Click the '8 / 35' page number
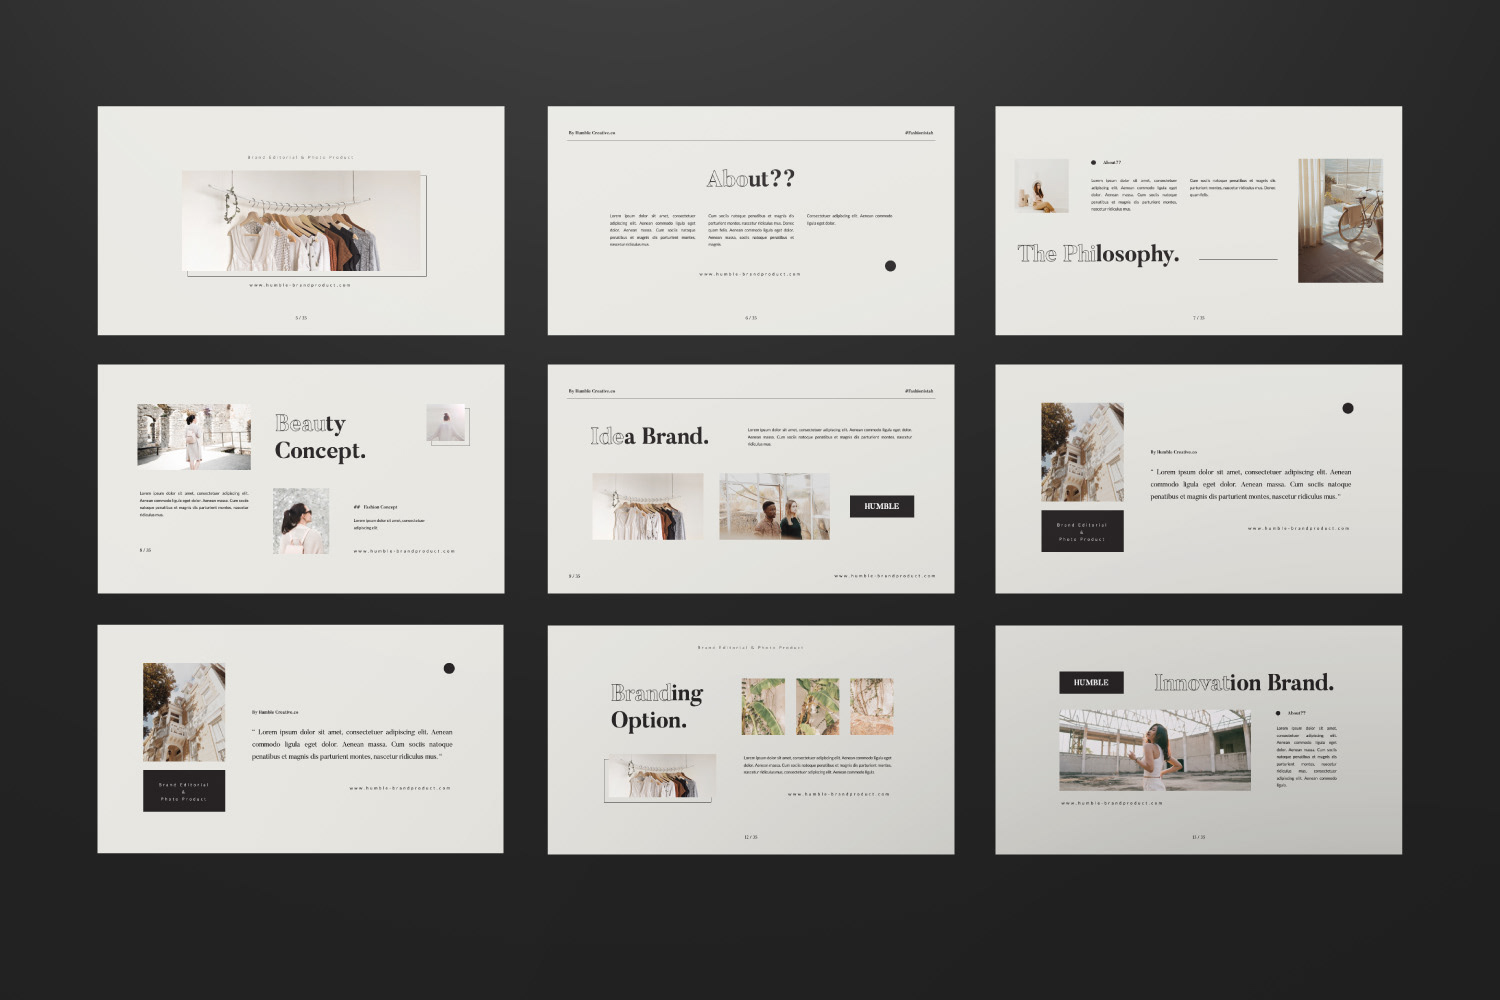Viewport: 1500px width, 1000px height. pyautogui.click(x=146, y=550)
